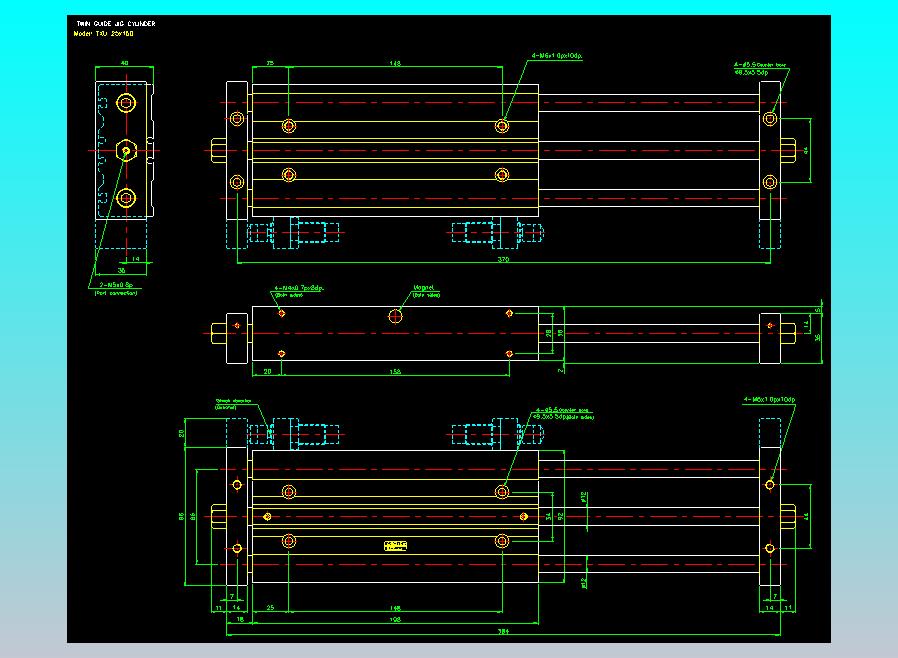Viewport: 898px width, 658px height.
Task: Select the 148 dimension in the top view
Action: tap(395, 64)
